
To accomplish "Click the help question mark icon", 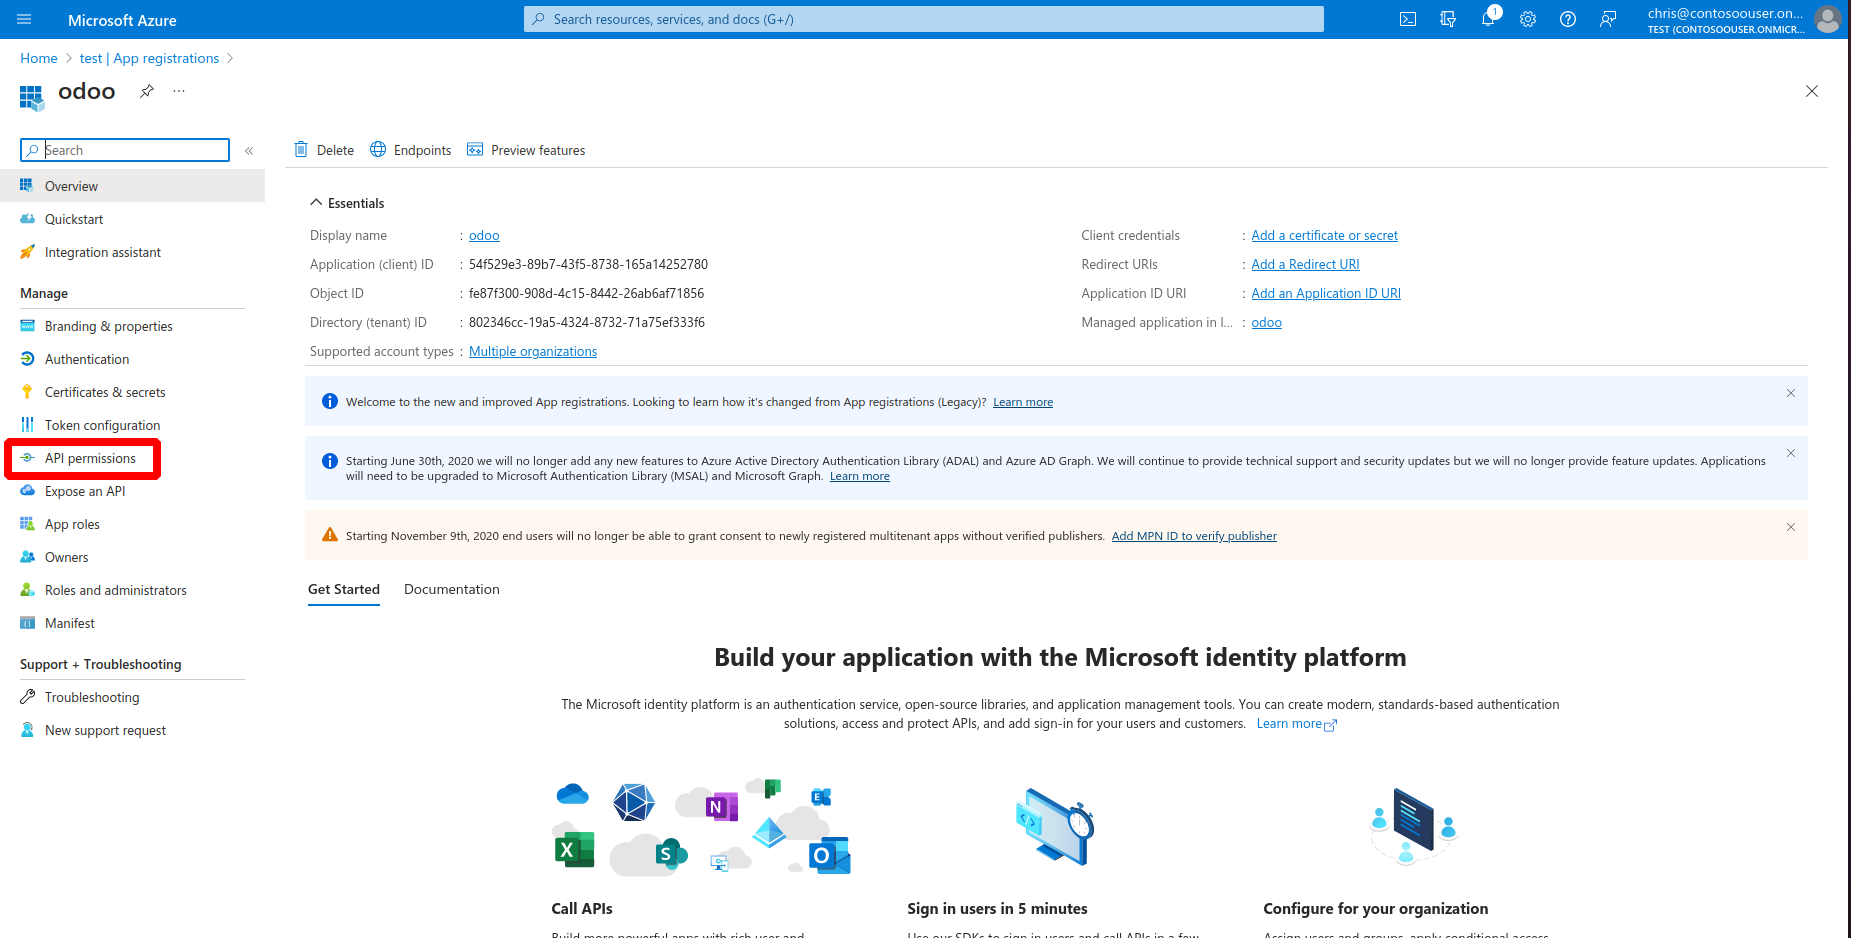I will point(1568,19).
